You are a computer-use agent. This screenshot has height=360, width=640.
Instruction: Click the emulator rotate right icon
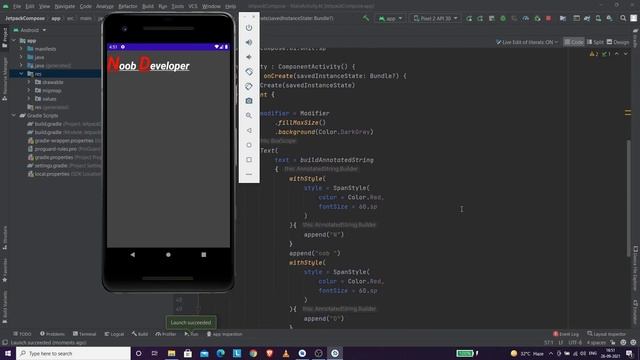point(249,87)
